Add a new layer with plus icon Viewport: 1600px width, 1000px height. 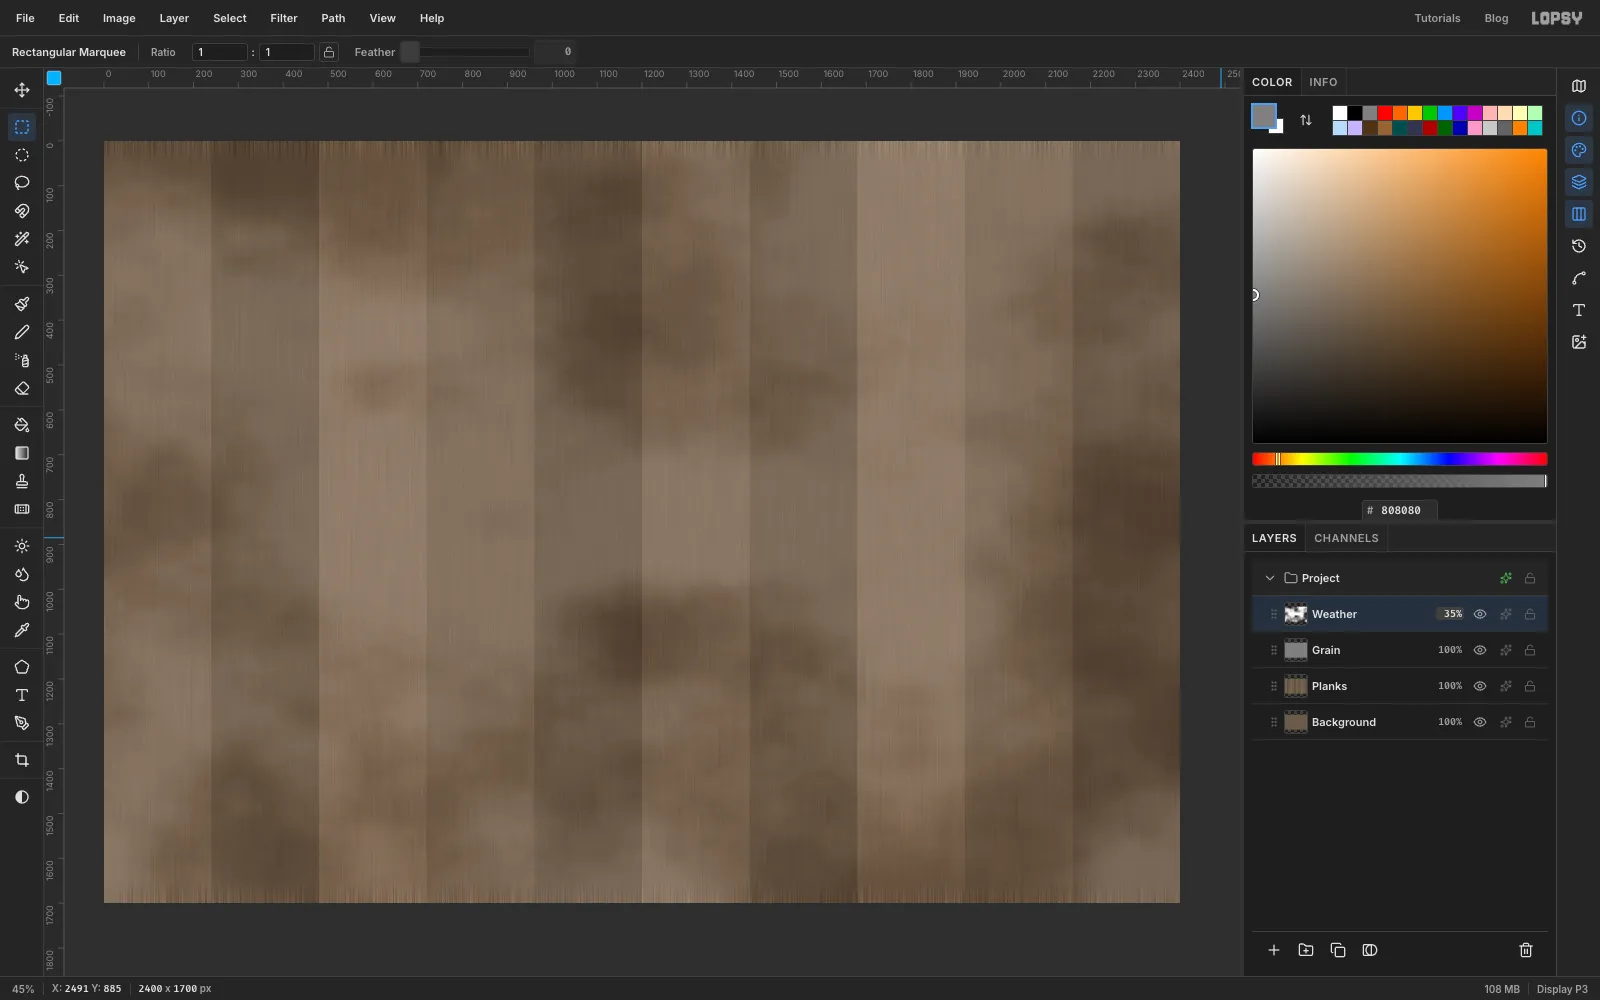(x=1274, y=950)
